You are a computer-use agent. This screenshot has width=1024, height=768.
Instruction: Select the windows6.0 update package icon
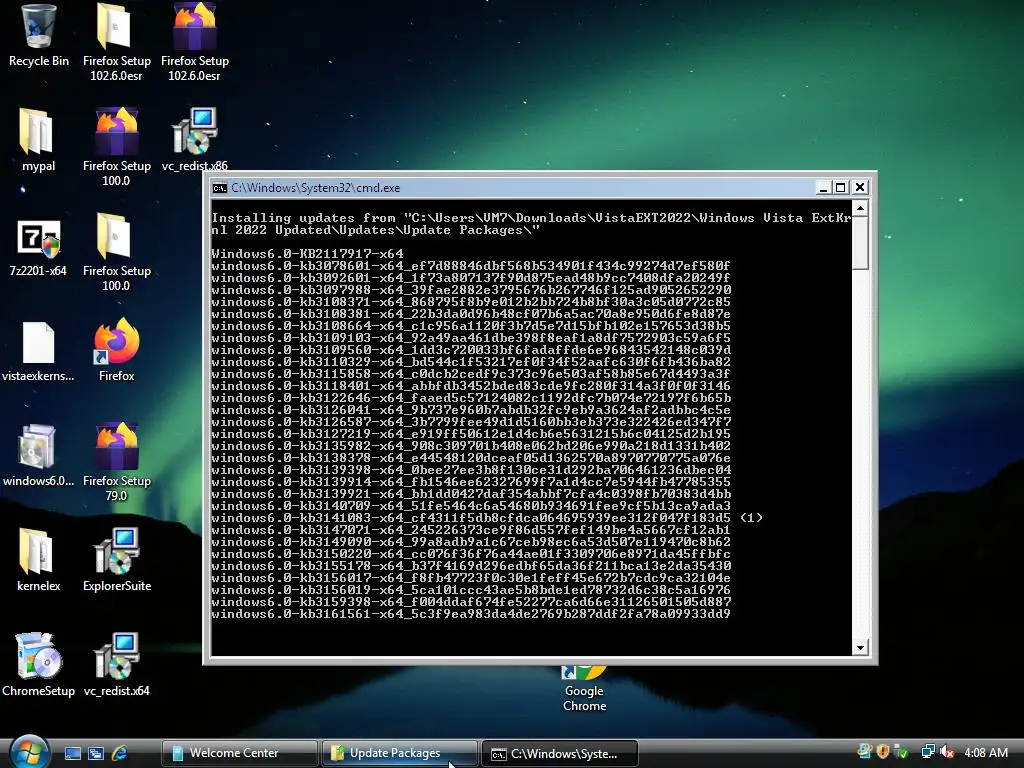pyautogui.click(x=38, y=455)
